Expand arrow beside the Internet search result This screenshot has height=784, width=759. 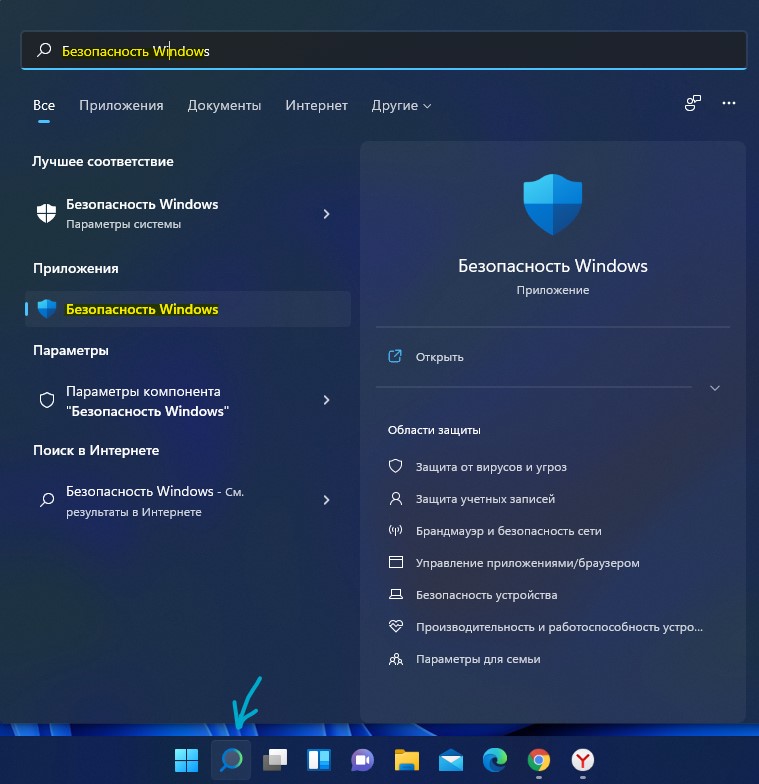(326, 500)
